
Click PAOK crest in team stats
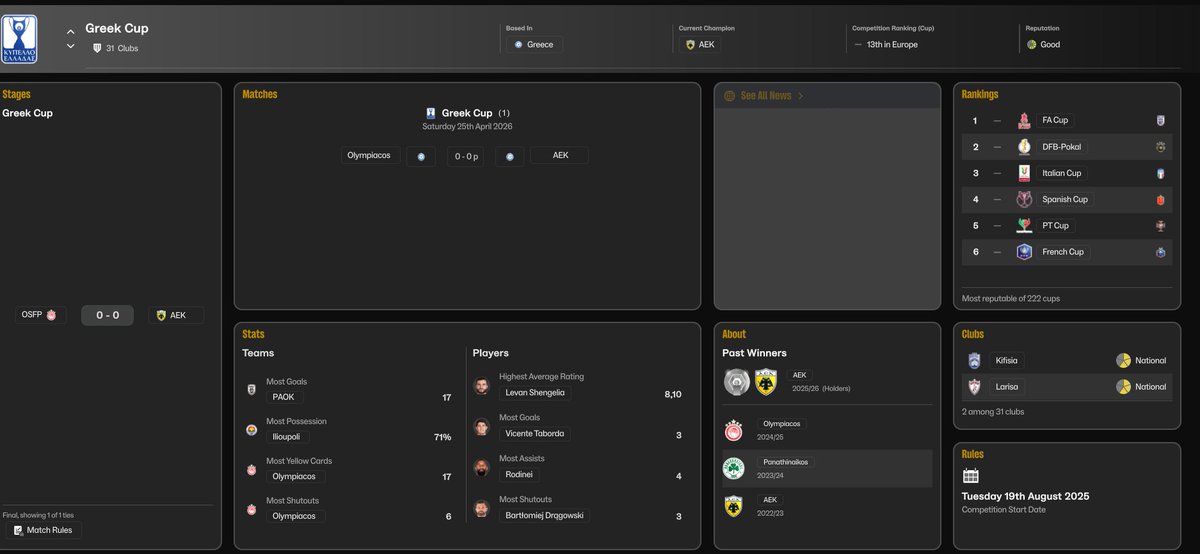[251, 390]
